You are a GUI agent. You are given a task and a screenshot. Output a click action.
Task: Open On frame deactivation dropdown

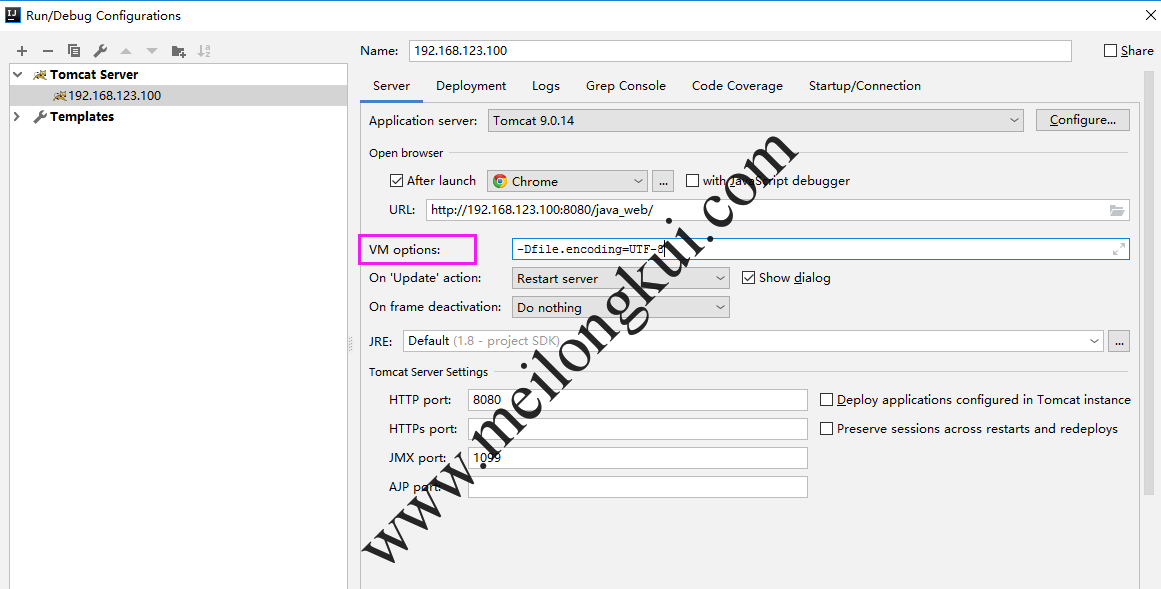tap(620, 307)
